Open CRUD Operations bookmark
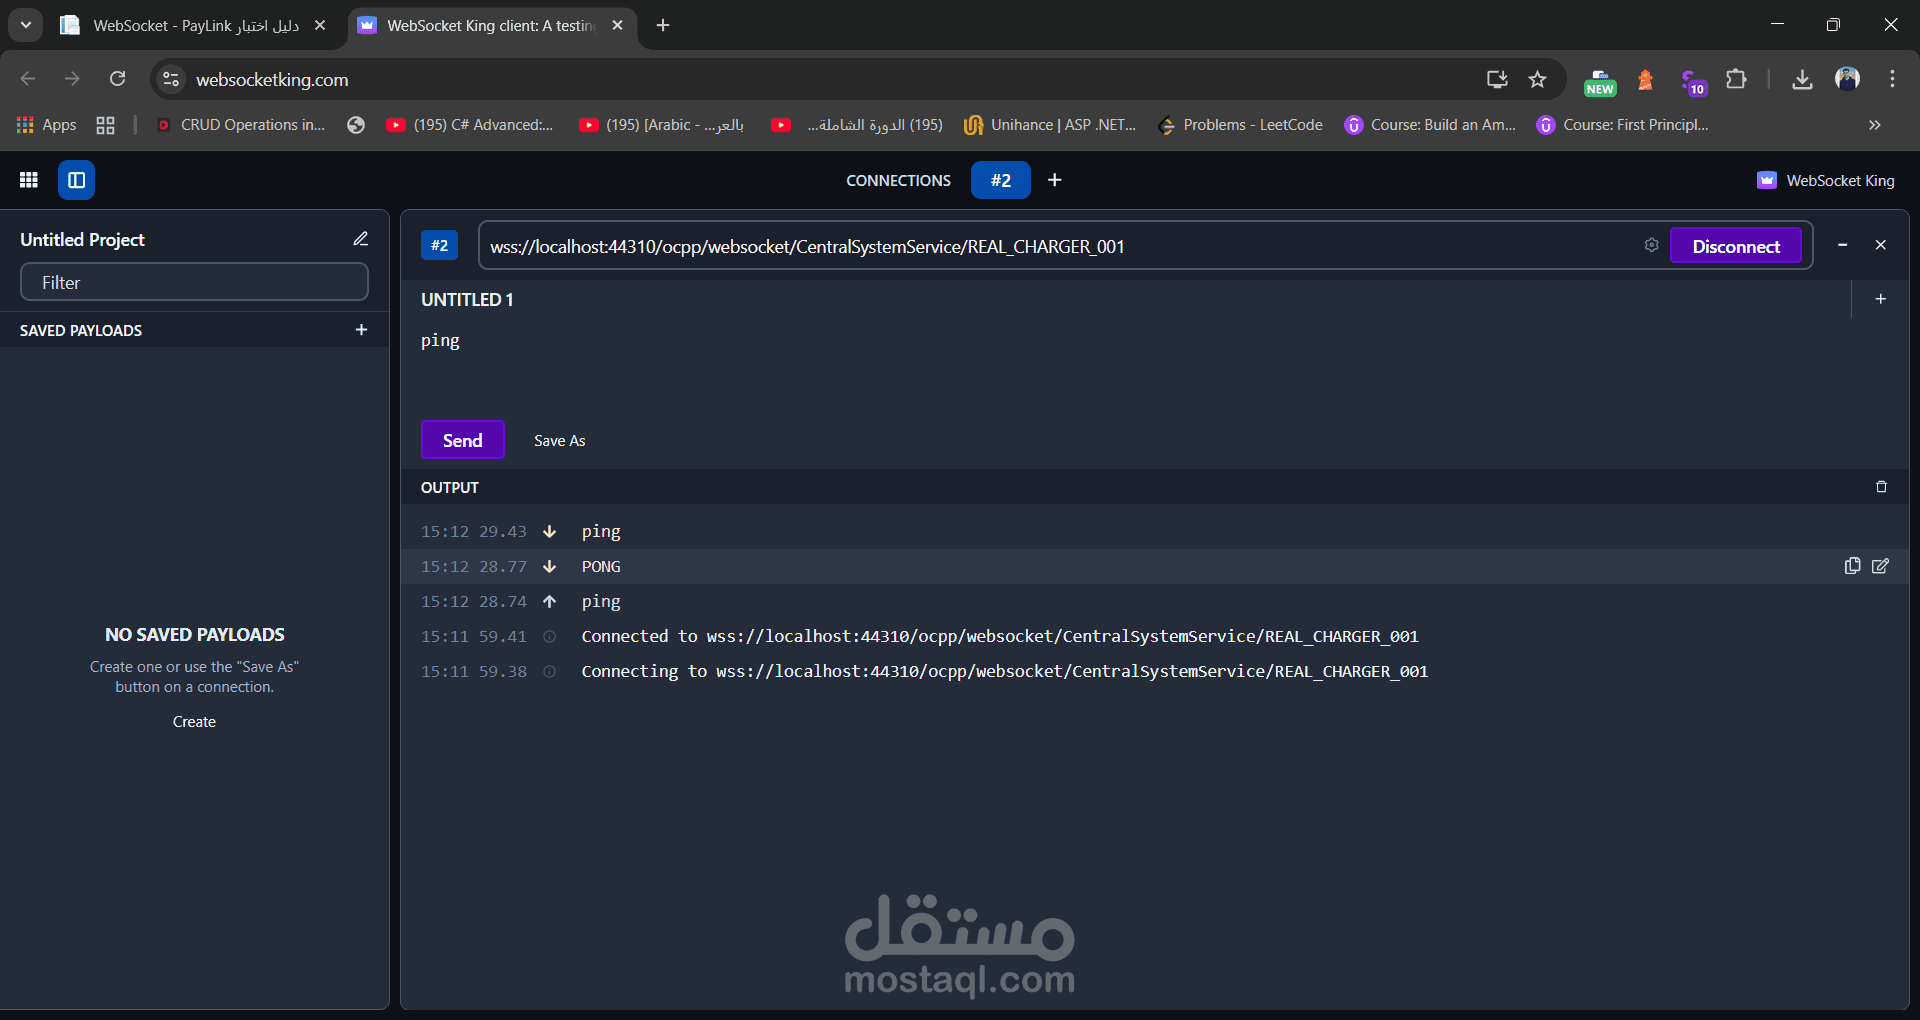 (241, 125)
